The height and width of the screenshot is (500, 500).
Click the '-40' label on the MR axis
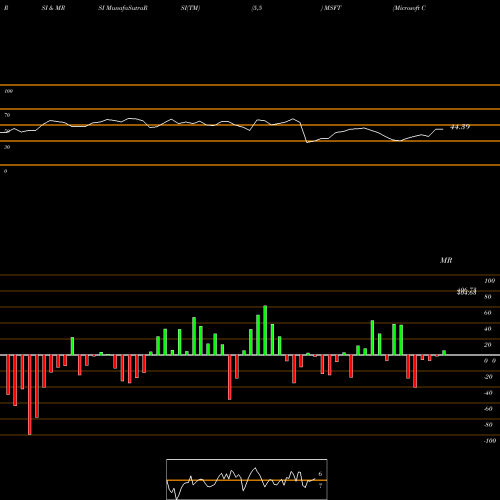(488, 393)
